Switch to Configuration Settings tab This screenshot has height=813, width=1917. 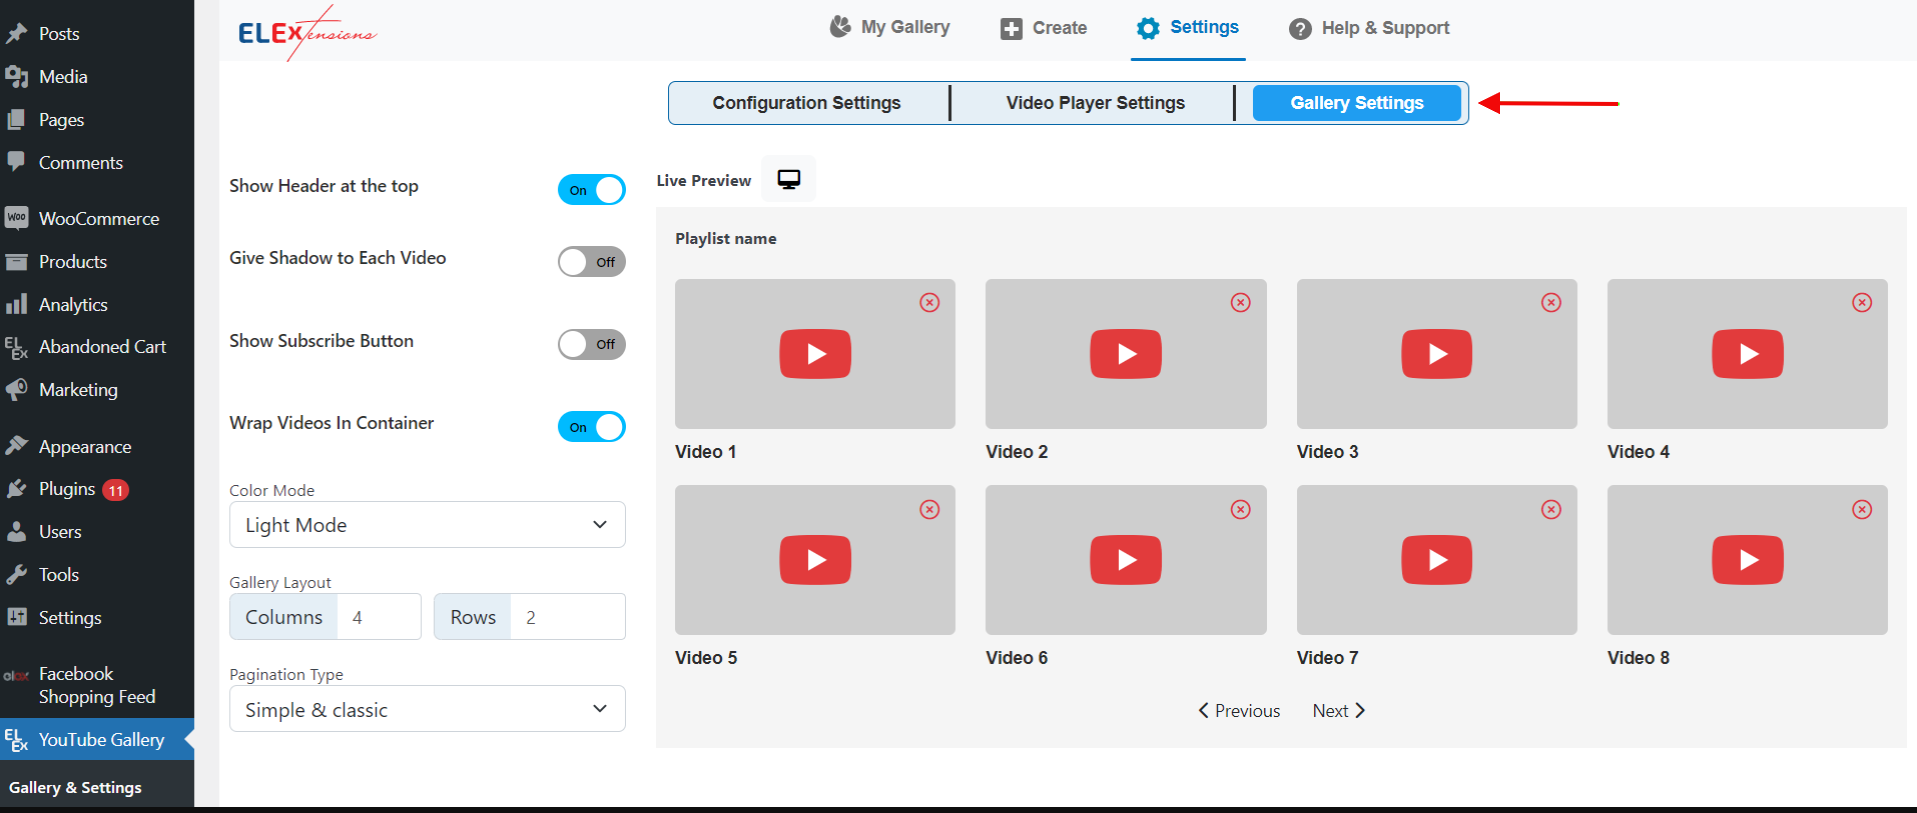[807, 103]
